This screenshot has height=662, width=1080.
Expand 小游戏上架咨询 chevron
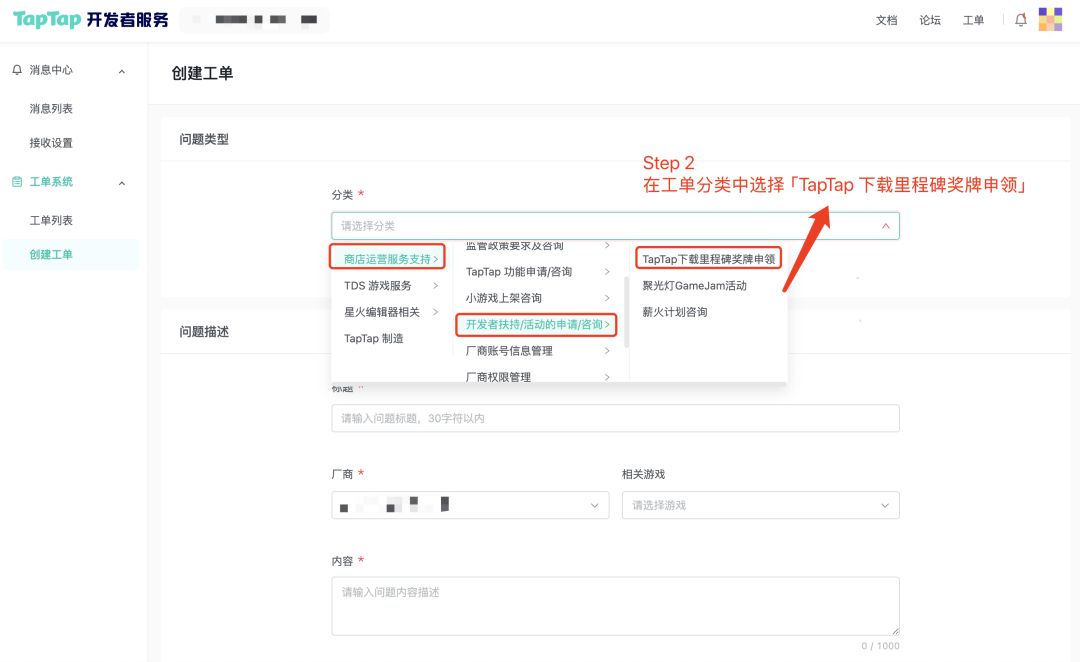click(607, 298)
